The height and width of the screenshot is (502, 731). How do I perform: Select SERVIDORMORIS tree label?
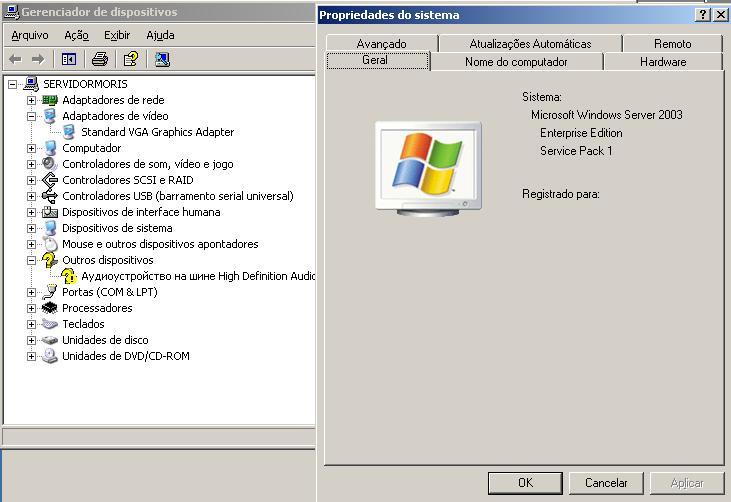click(85, 84)
